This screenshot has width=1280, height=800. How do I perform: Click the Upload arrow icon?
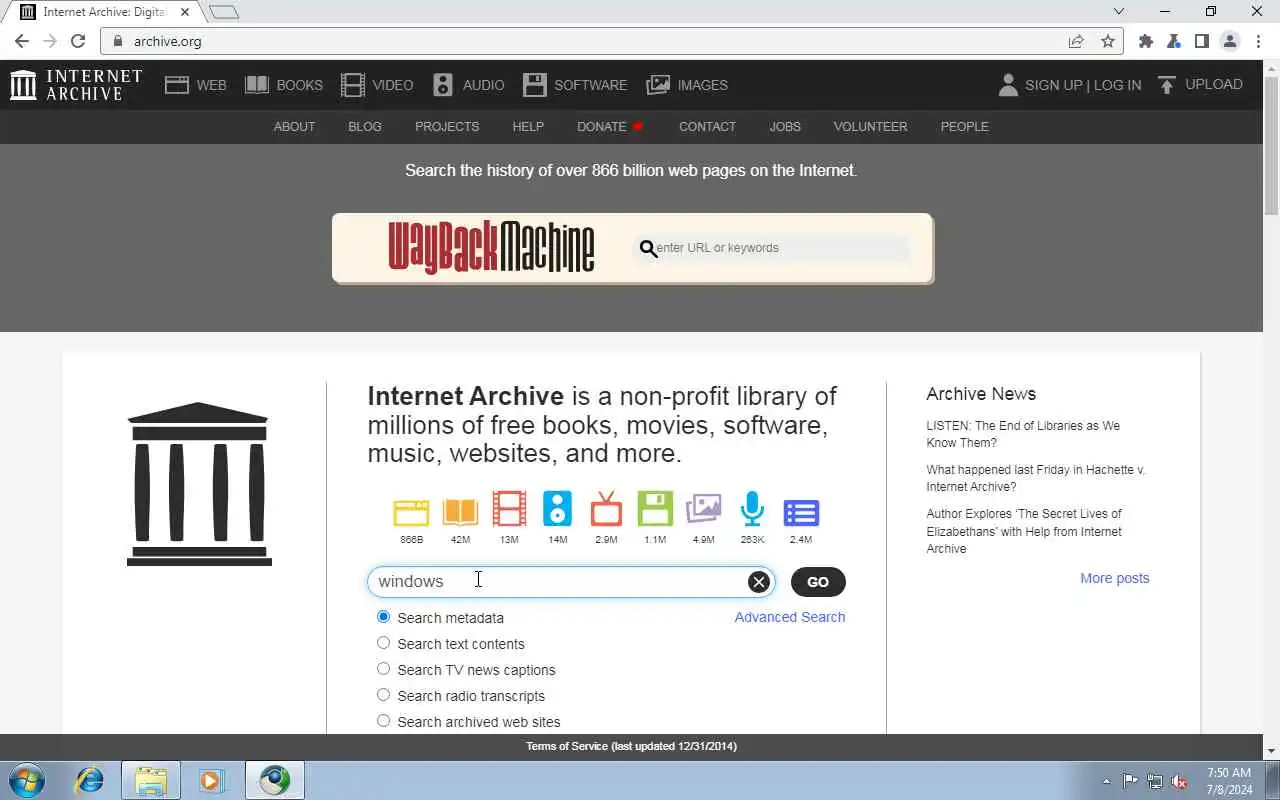click(x=1166, y=85)
